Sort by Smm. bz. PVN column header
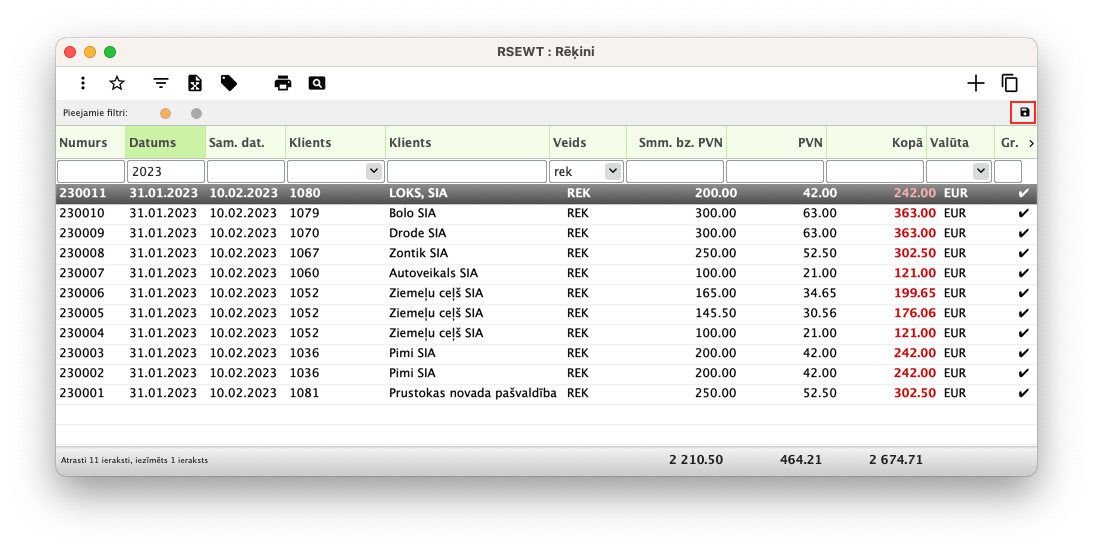1093x550 pixels. pyautogui.click(x=676, y=142)
